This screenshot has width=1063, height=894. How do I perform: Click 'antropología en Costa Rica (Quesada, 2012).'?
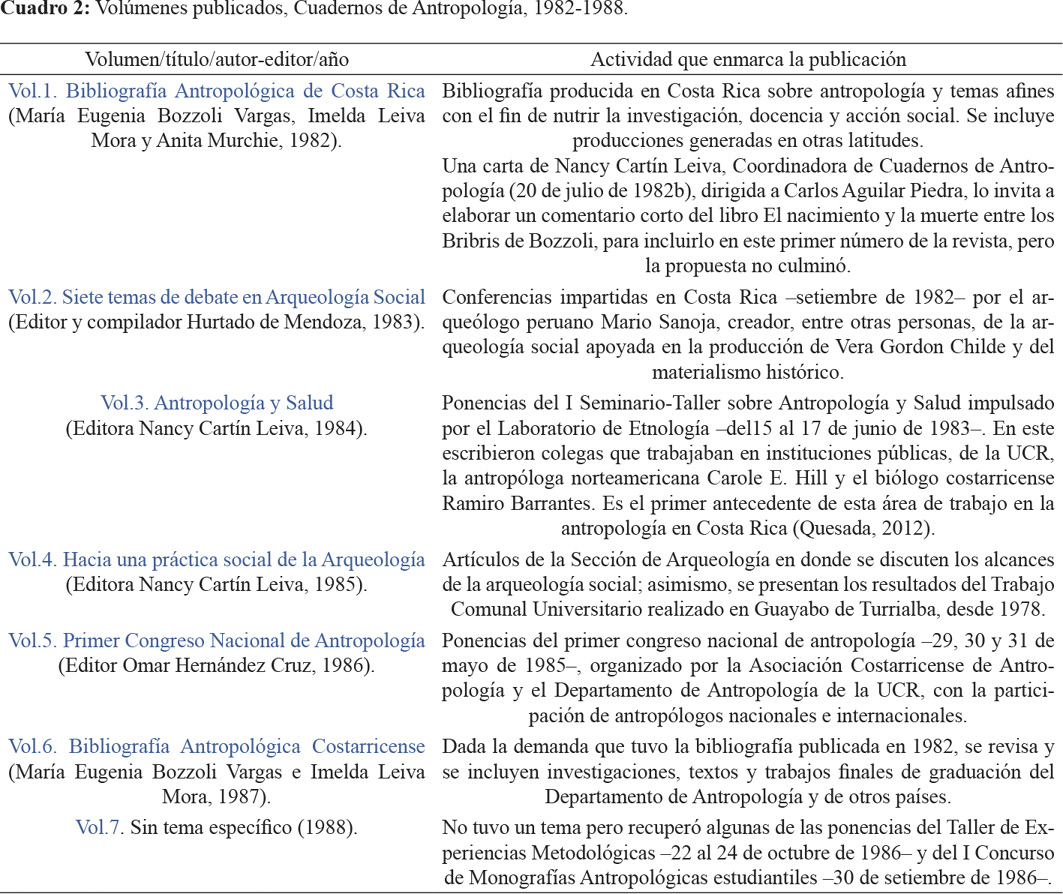point(748,528)
